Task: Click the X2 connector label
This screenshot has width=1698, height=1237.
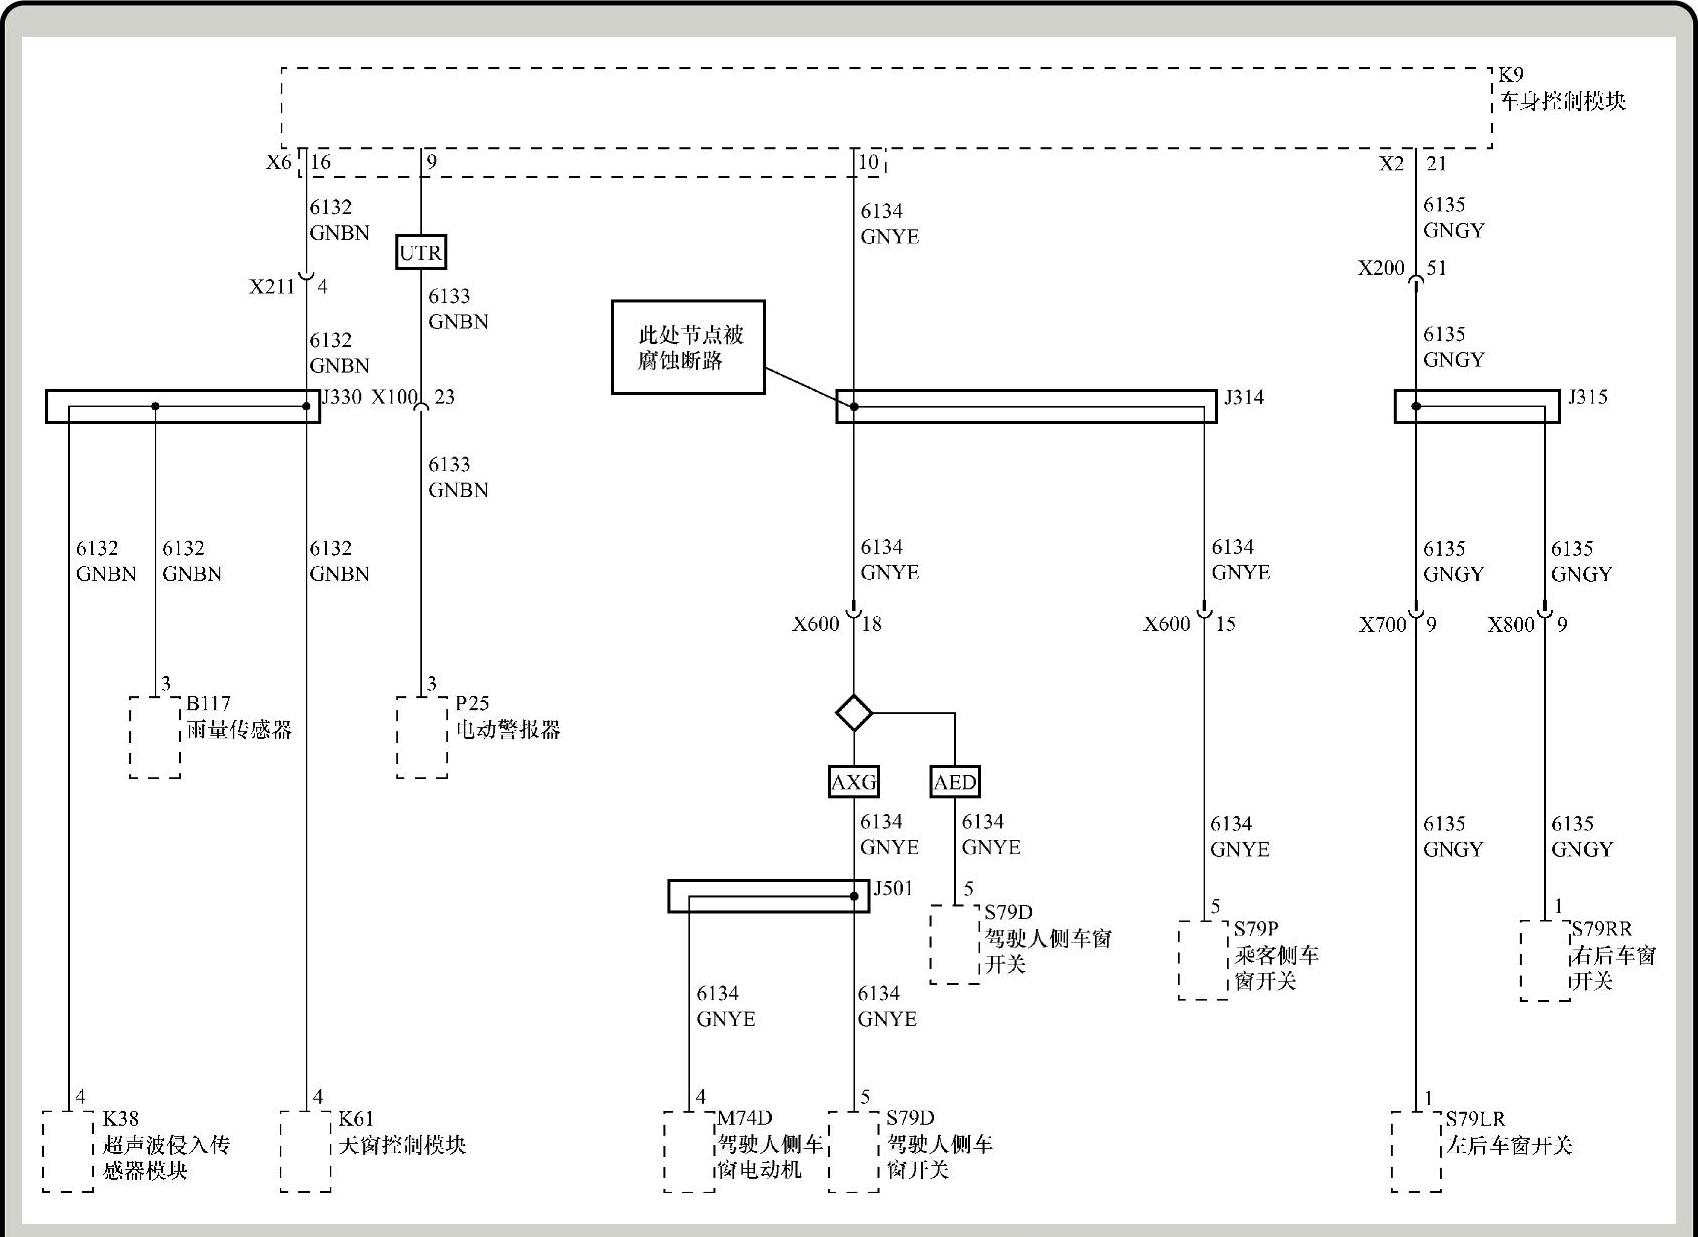Action: (x=1392, y=163)
